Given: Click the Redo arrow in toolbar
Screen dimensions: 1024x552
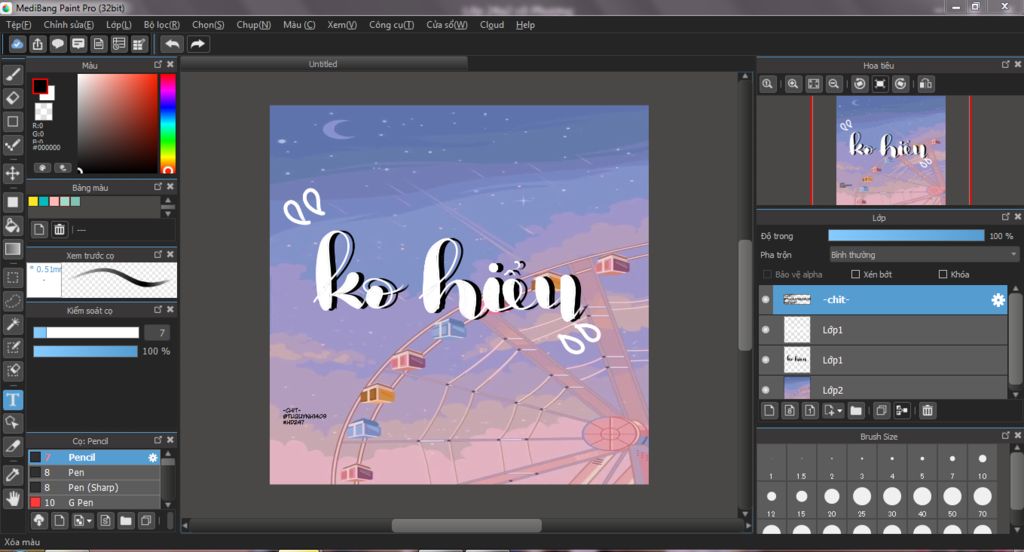Looking at the screenshot, I should 197,44.
